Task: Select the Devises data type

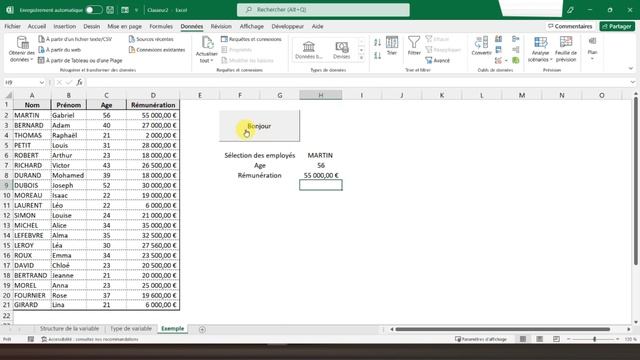Action: click(342, 50)
